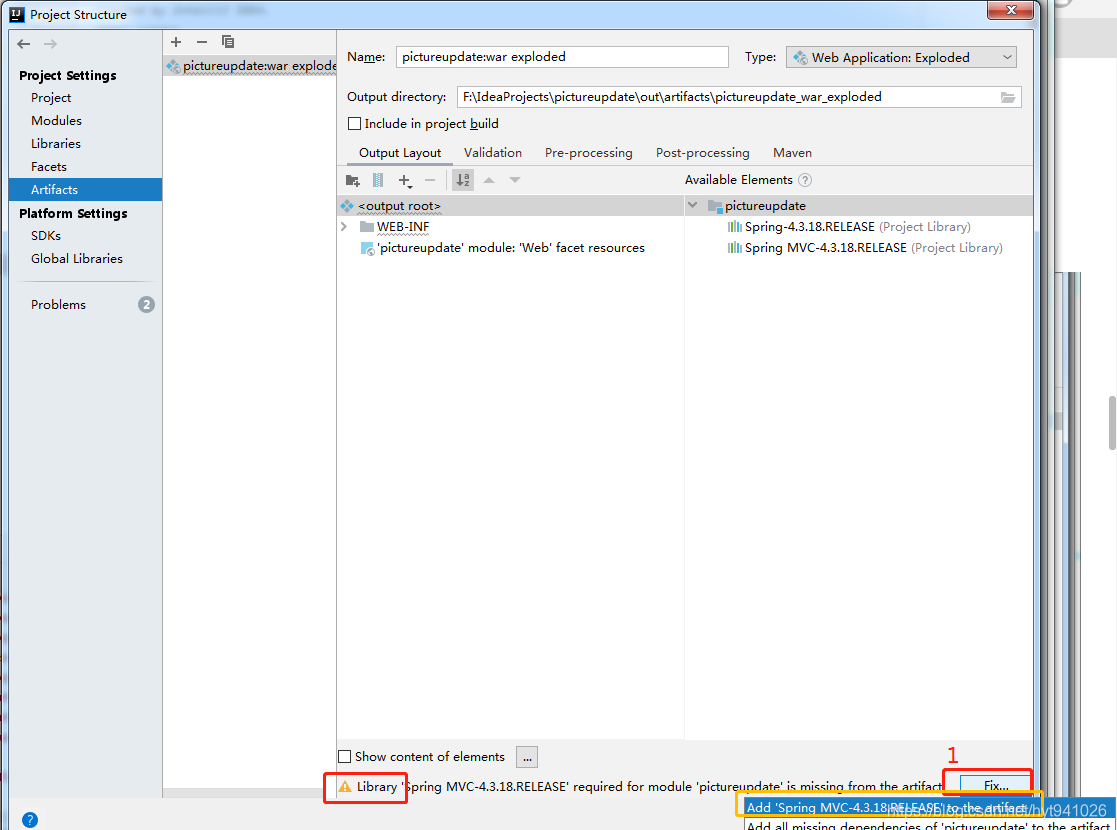Switch to the Post-processing tab
This screenshot has width=1117, height=830.
tap(702, 152)
